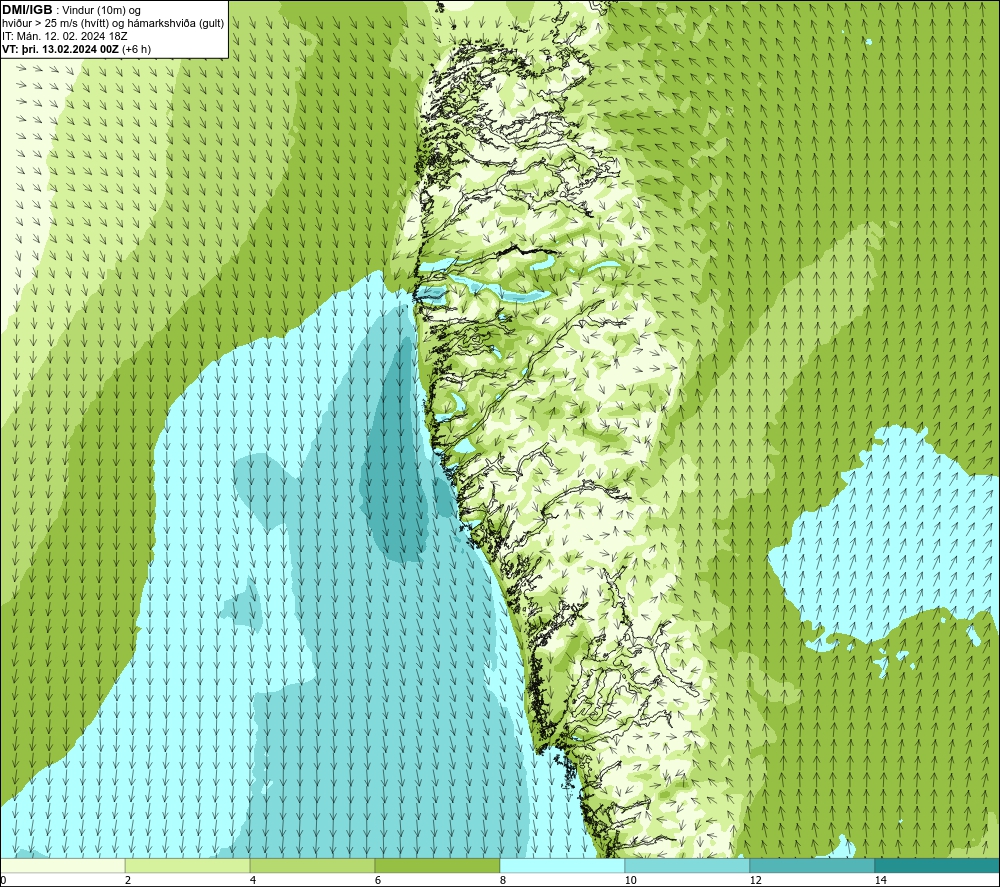Click the '8' legend scale label

503,881
